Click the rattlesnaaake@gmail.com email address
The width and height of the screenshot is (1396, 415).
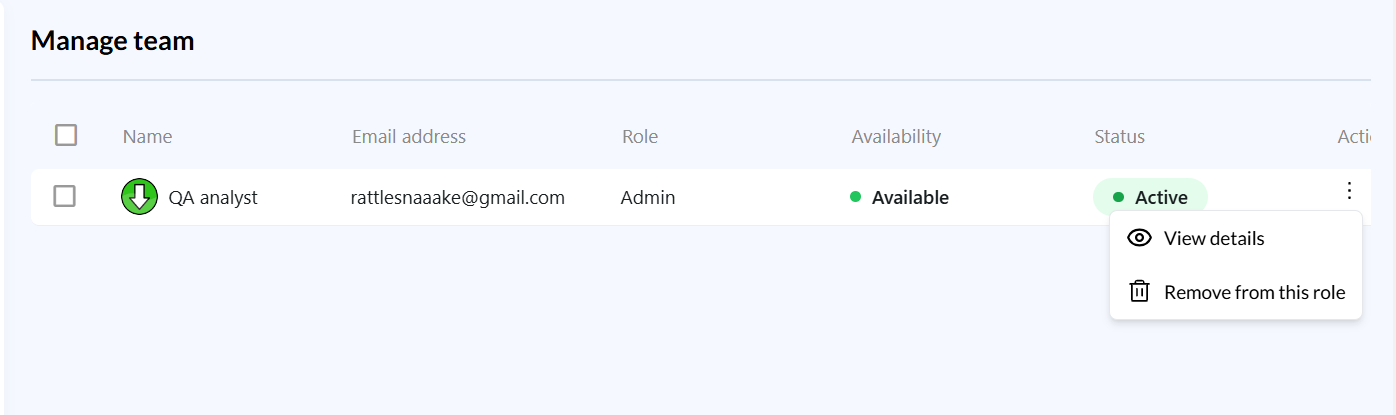[457, 197]
